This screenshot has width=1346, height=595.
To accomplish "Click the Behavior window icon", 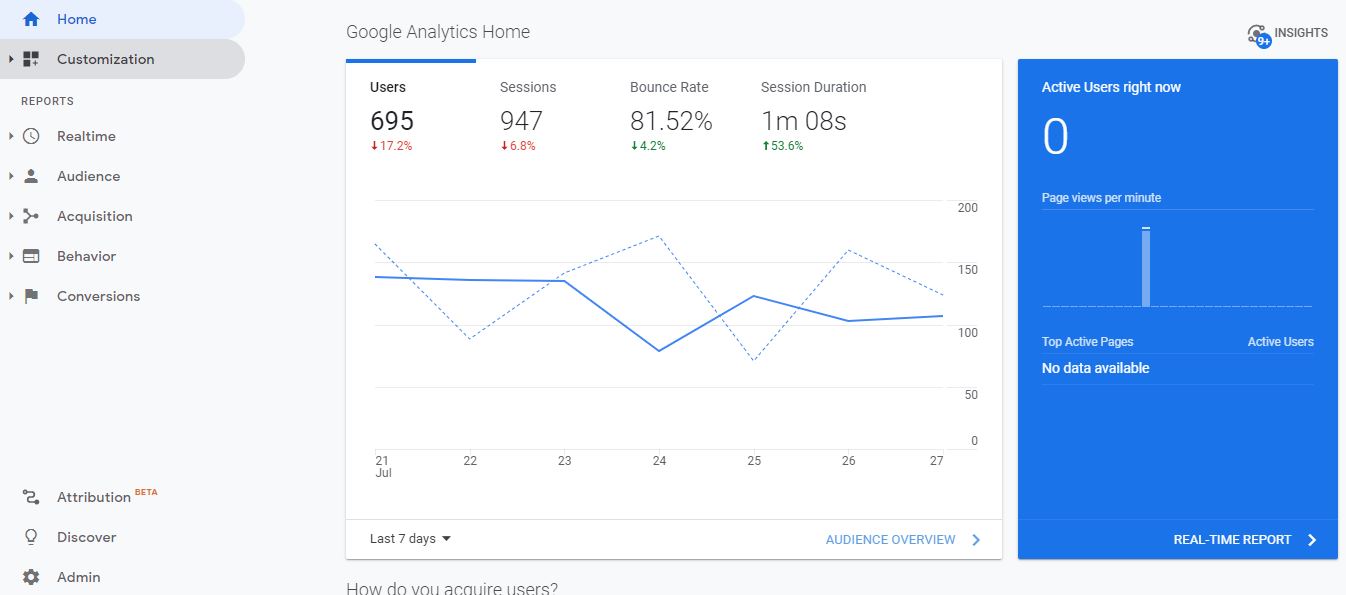I will (31, 256).
